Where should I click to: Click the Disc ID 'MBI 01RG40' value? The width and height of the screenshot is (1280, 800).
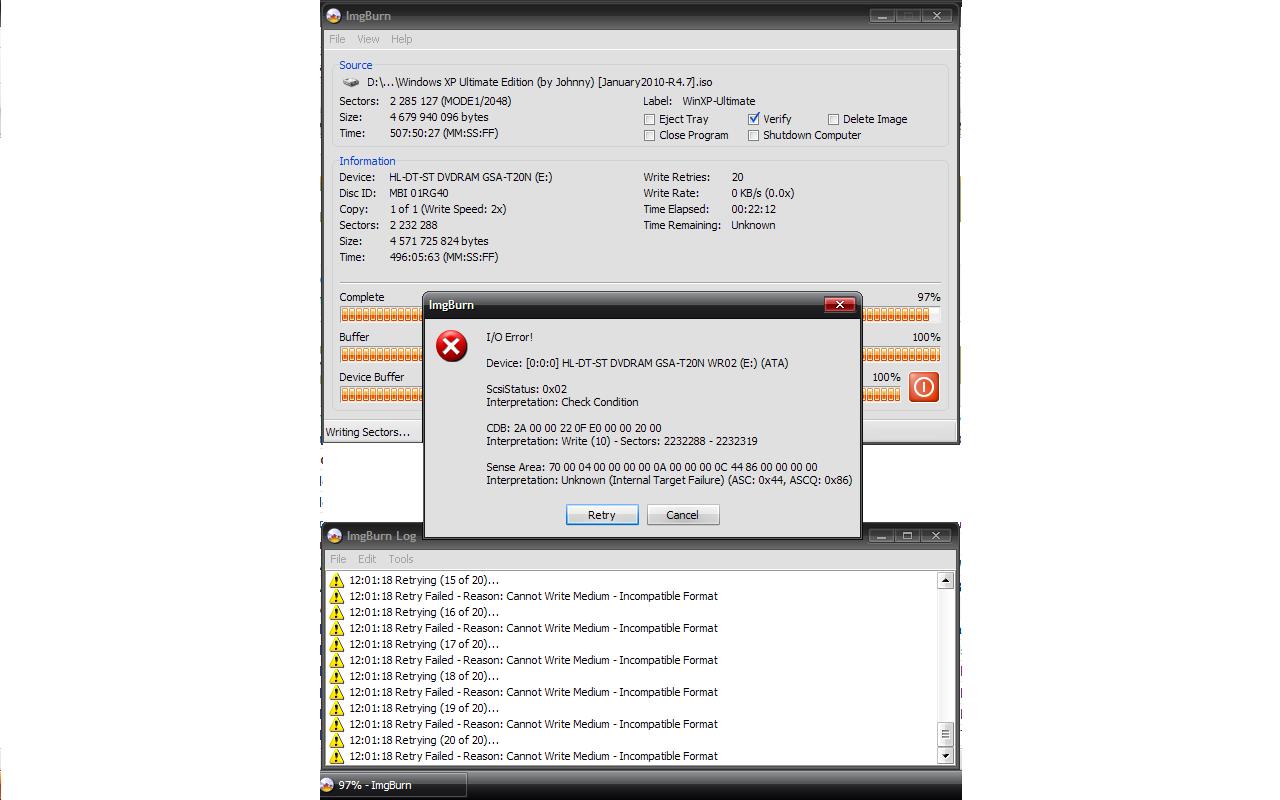tap(419, 193)
